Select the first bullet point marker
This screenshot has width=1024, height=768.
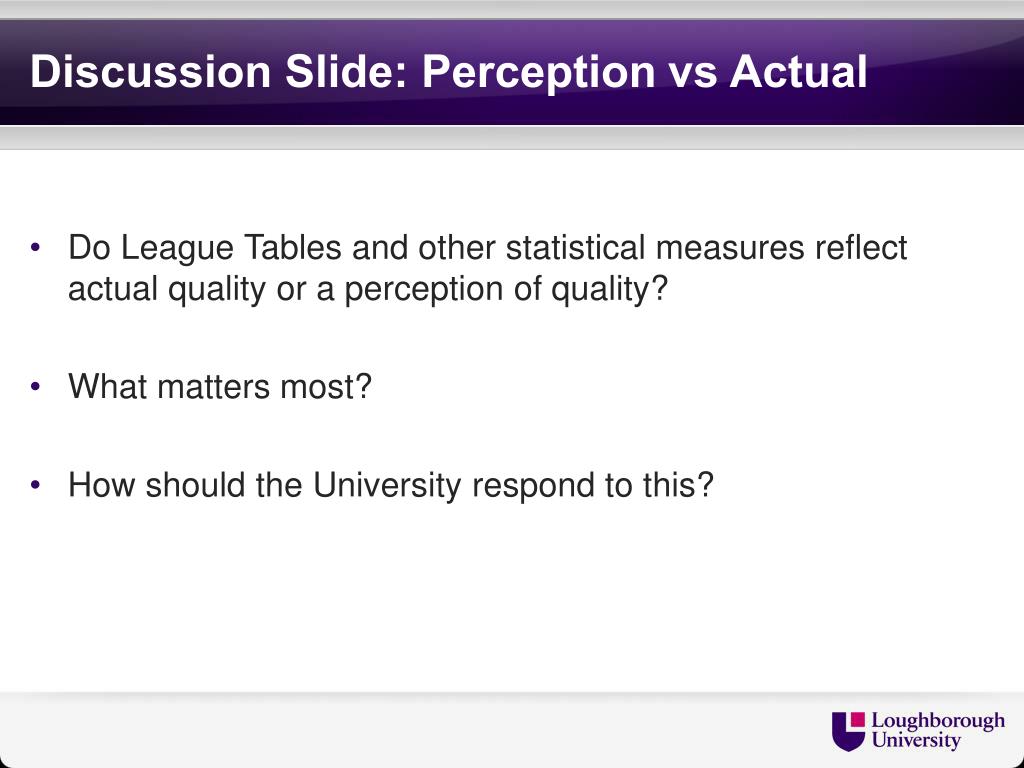point(35,248)
